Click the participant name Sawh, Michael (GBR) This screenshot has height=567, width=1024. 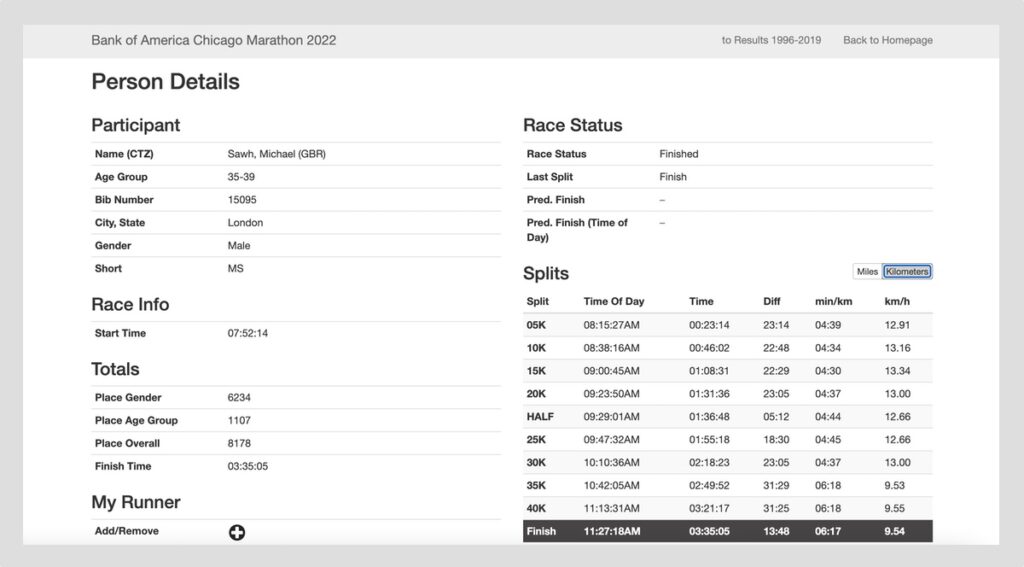[x=277, y=154]
